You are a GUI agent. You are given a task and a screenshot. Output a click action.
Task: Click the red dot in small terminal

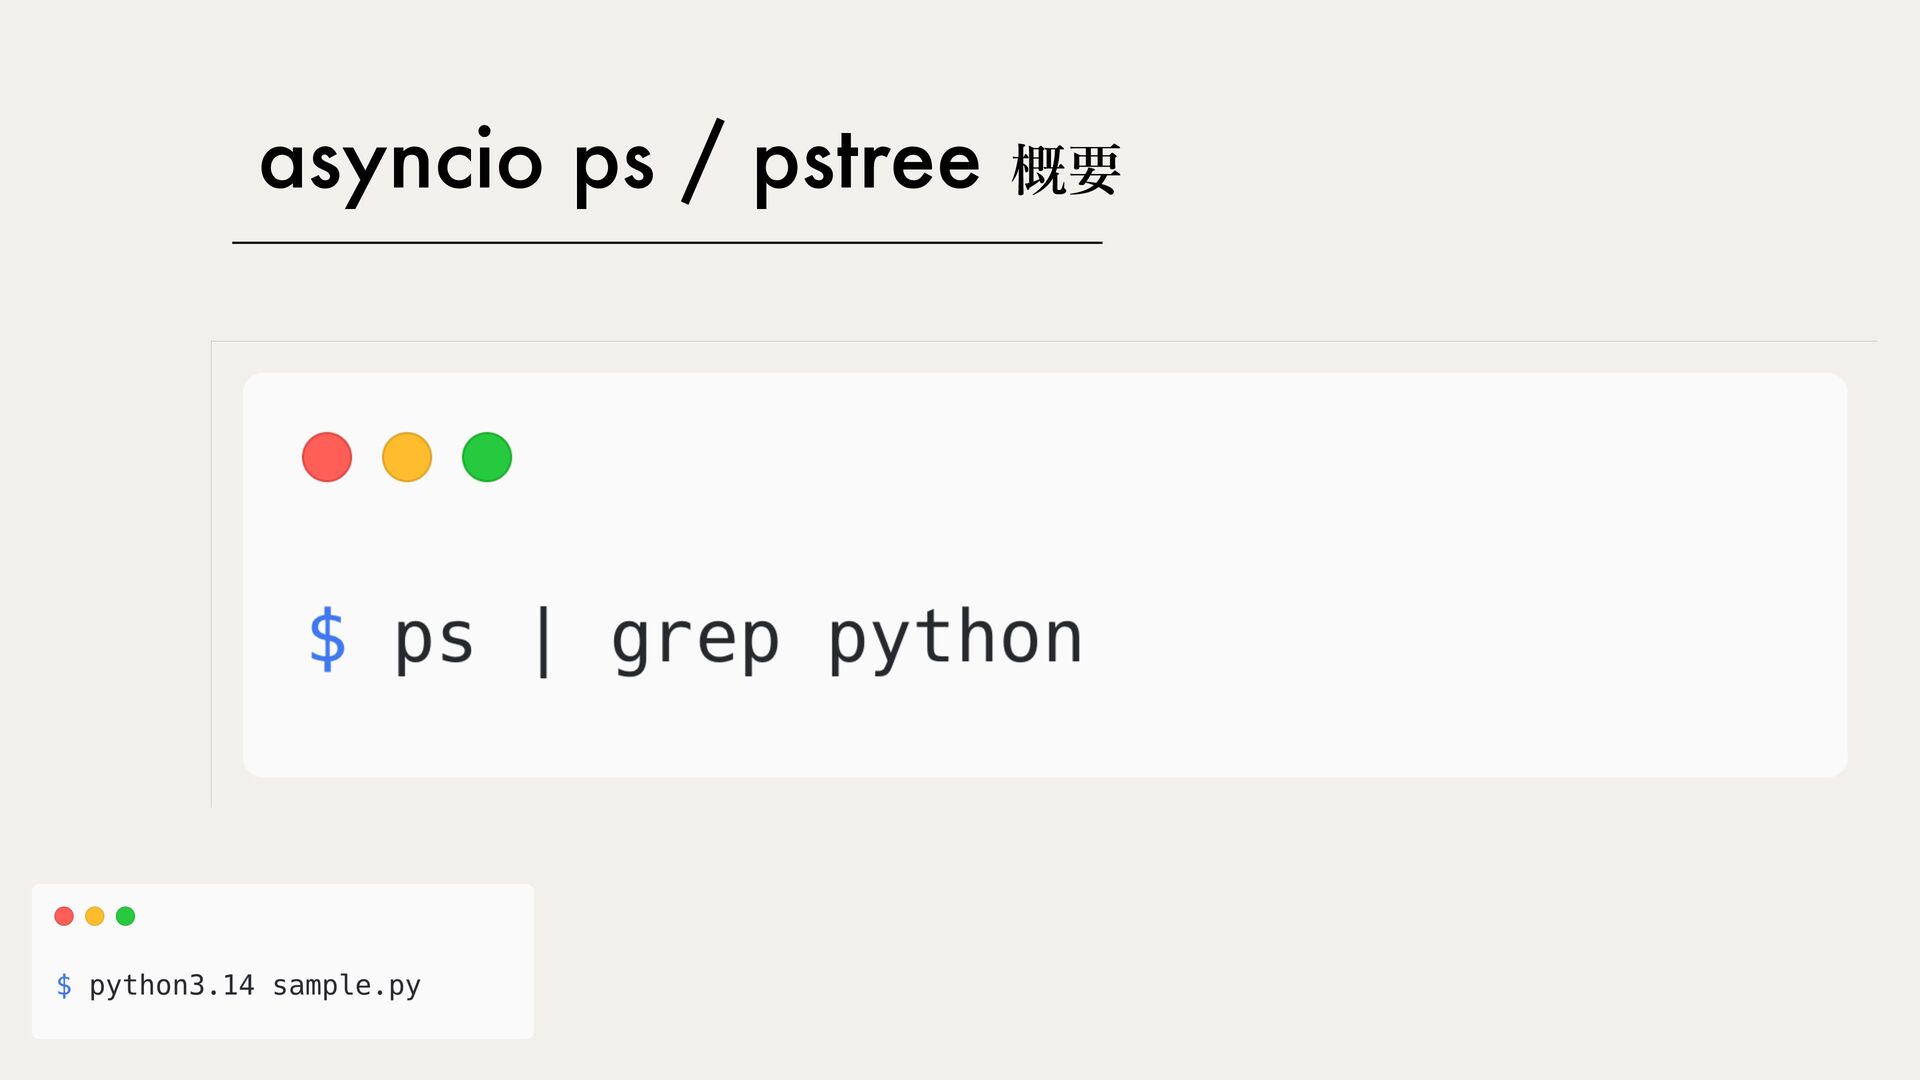coord(64,916)
